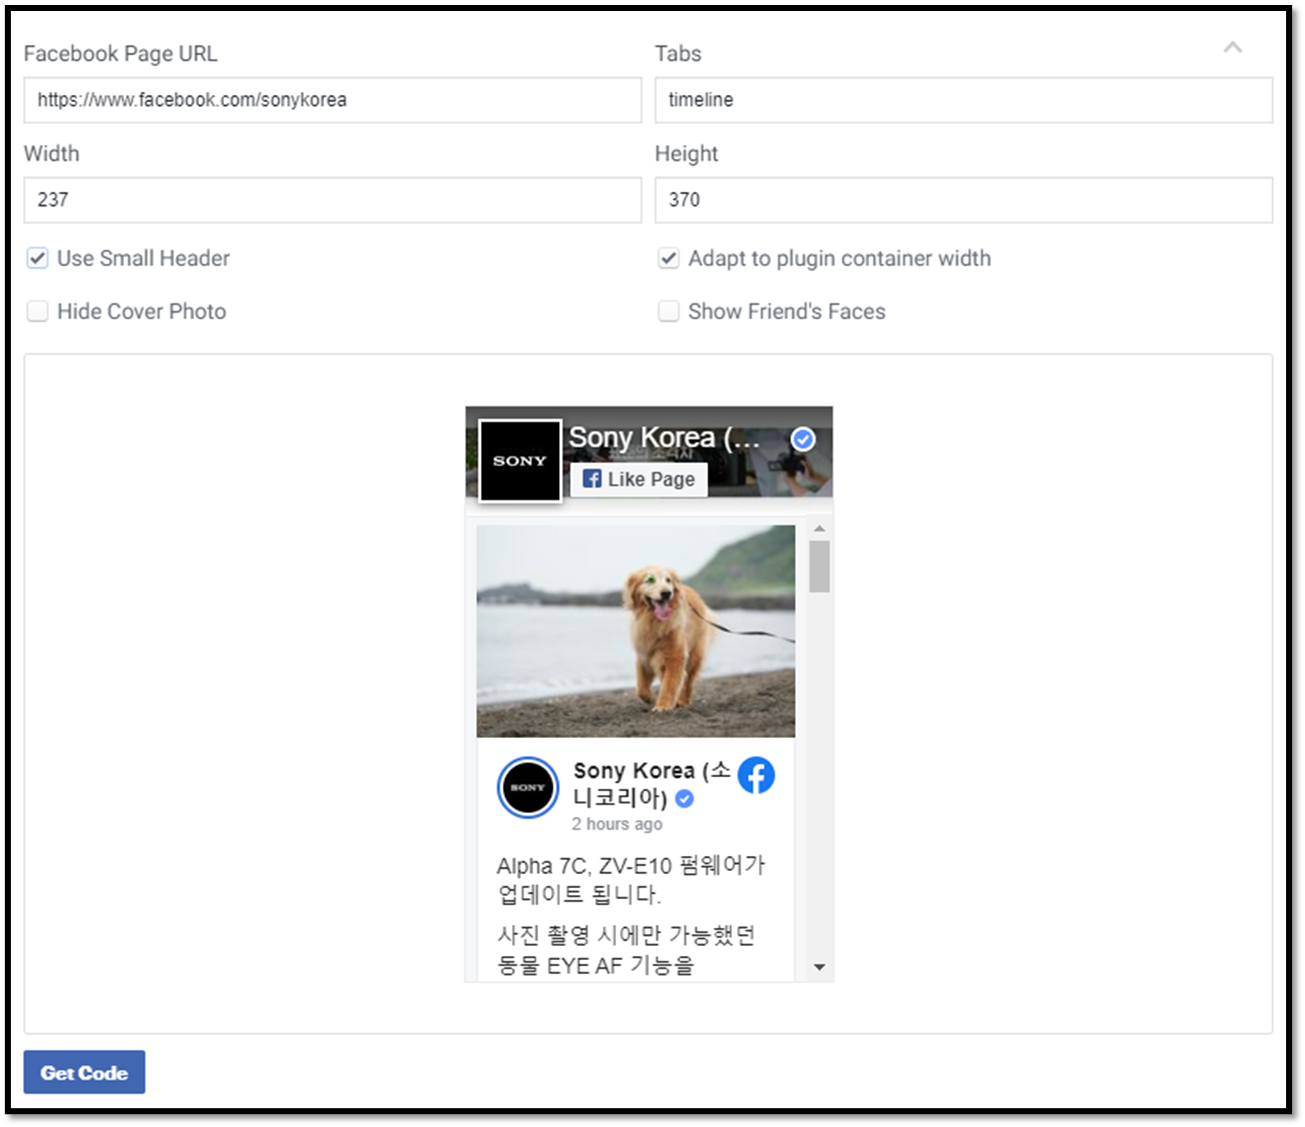This screenshot has width=1305, height=1127.
Task: Open the Sony Korea post author name
Action: pos(652,784)
